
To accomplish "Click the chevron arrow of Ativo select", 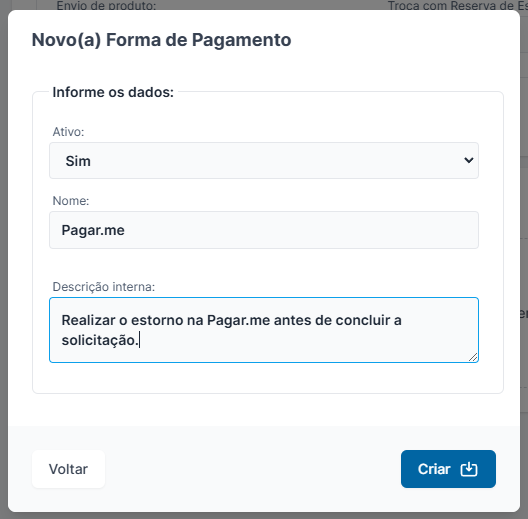I will 469,160.
